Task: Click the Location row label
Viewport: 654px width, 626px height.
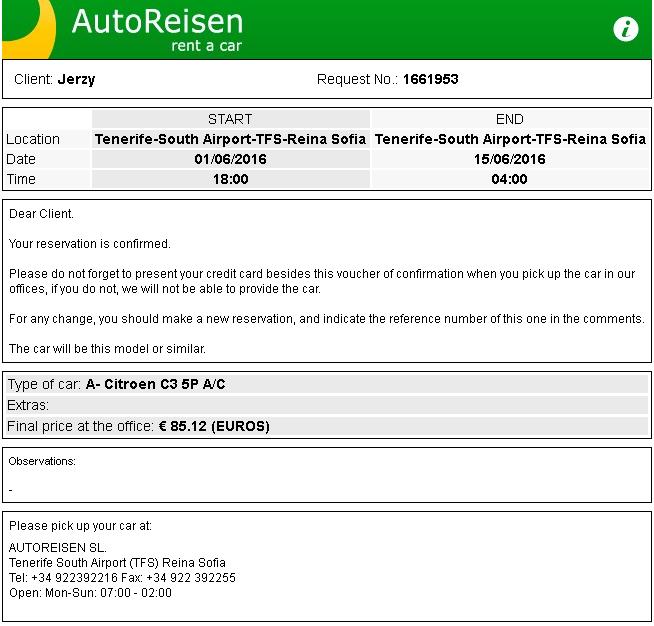Action: click(x=33, y=139)
